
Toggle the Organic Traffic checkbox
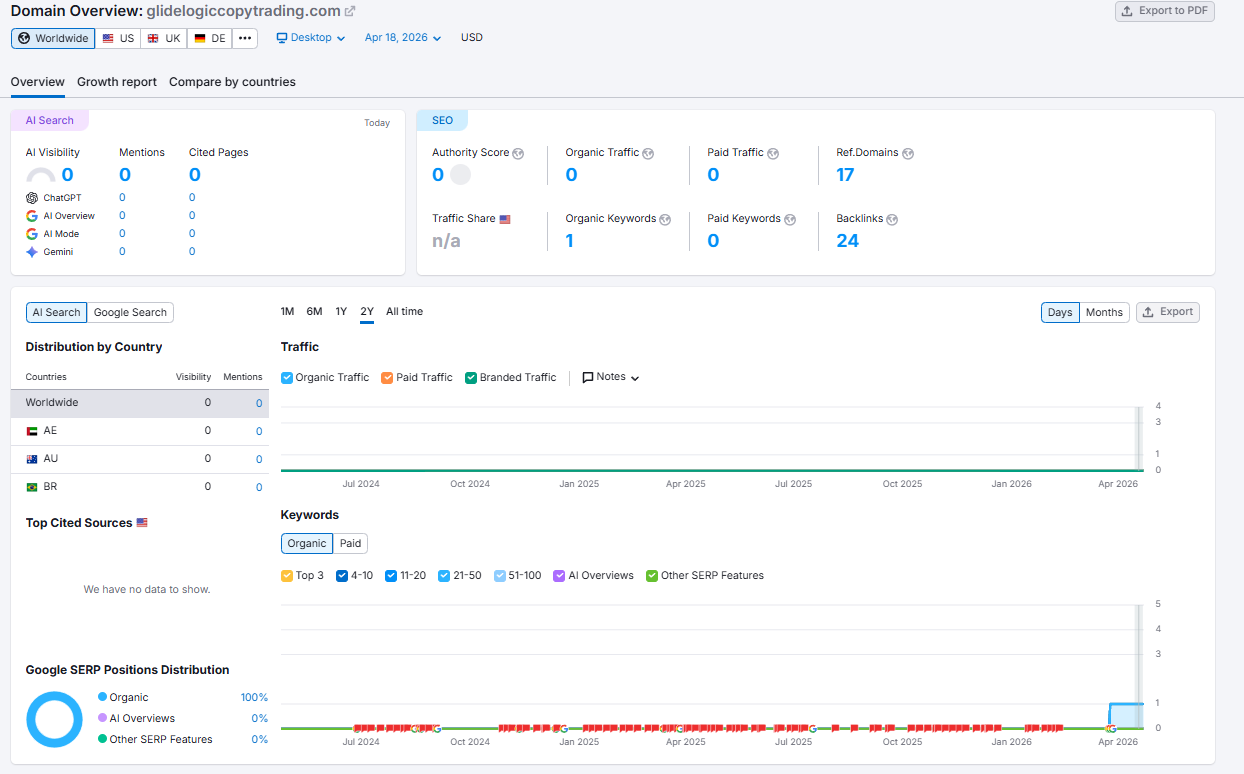pyautogui.click(x=287, y=378)
